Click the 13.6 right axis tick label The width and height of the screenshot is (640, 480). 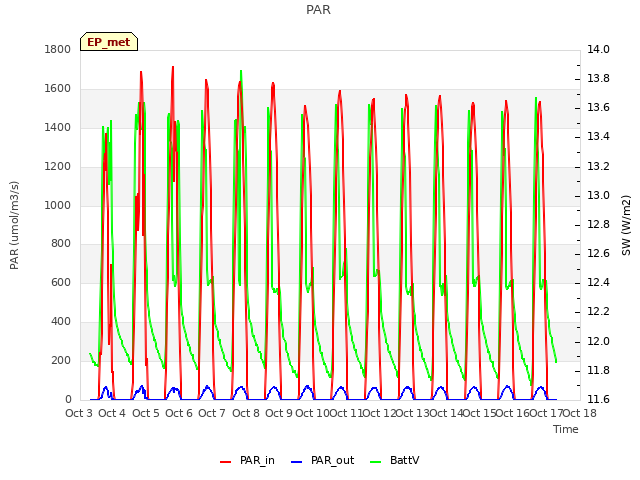pyautogui.click(x=598, y=108)
